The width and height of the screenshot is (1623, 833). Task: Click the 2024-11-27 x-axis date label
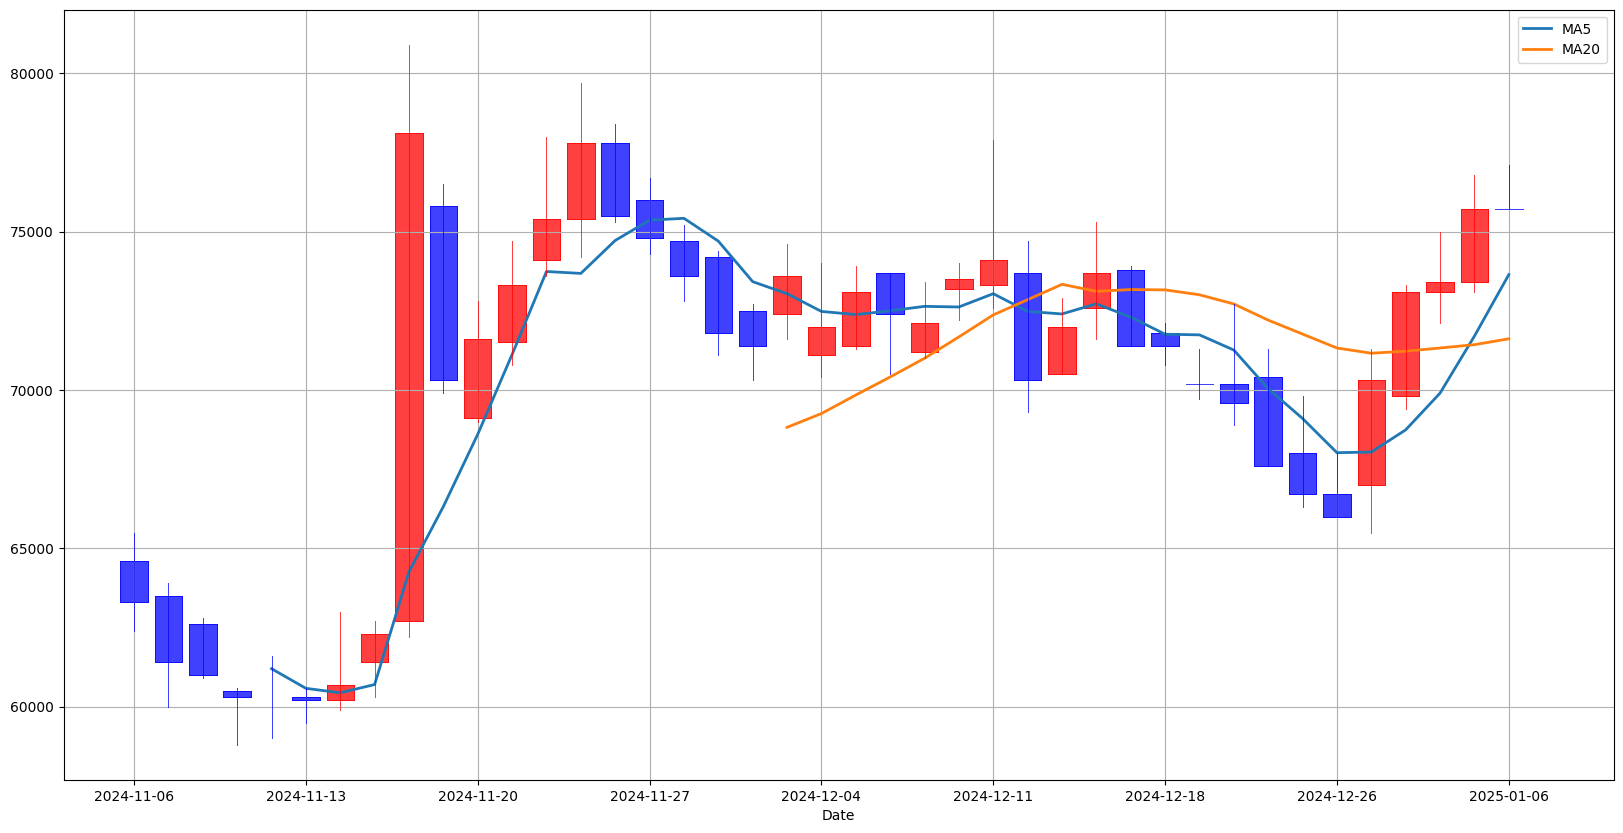point(650,797)
